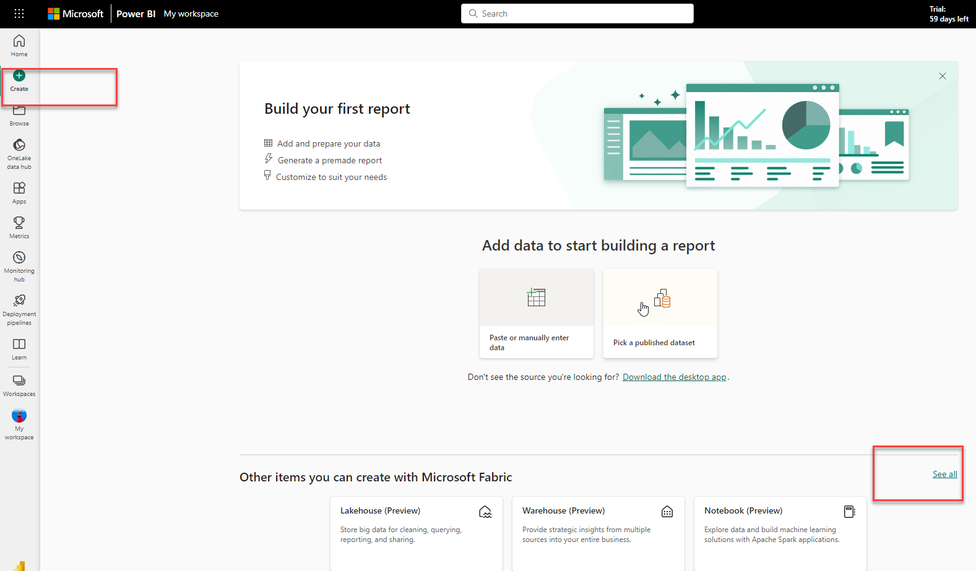Click See all link
Image resolution: width=976 pixels, height=571 pixels.
944,474
